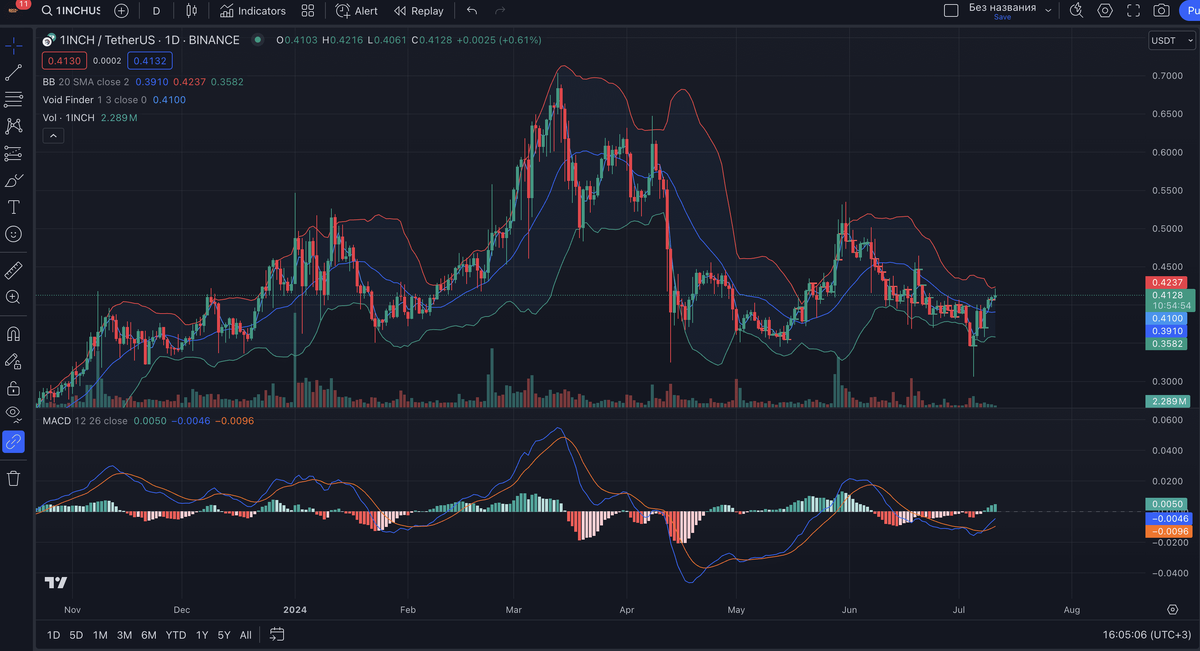Open time axis settings gear icon

pos(1172,609)
